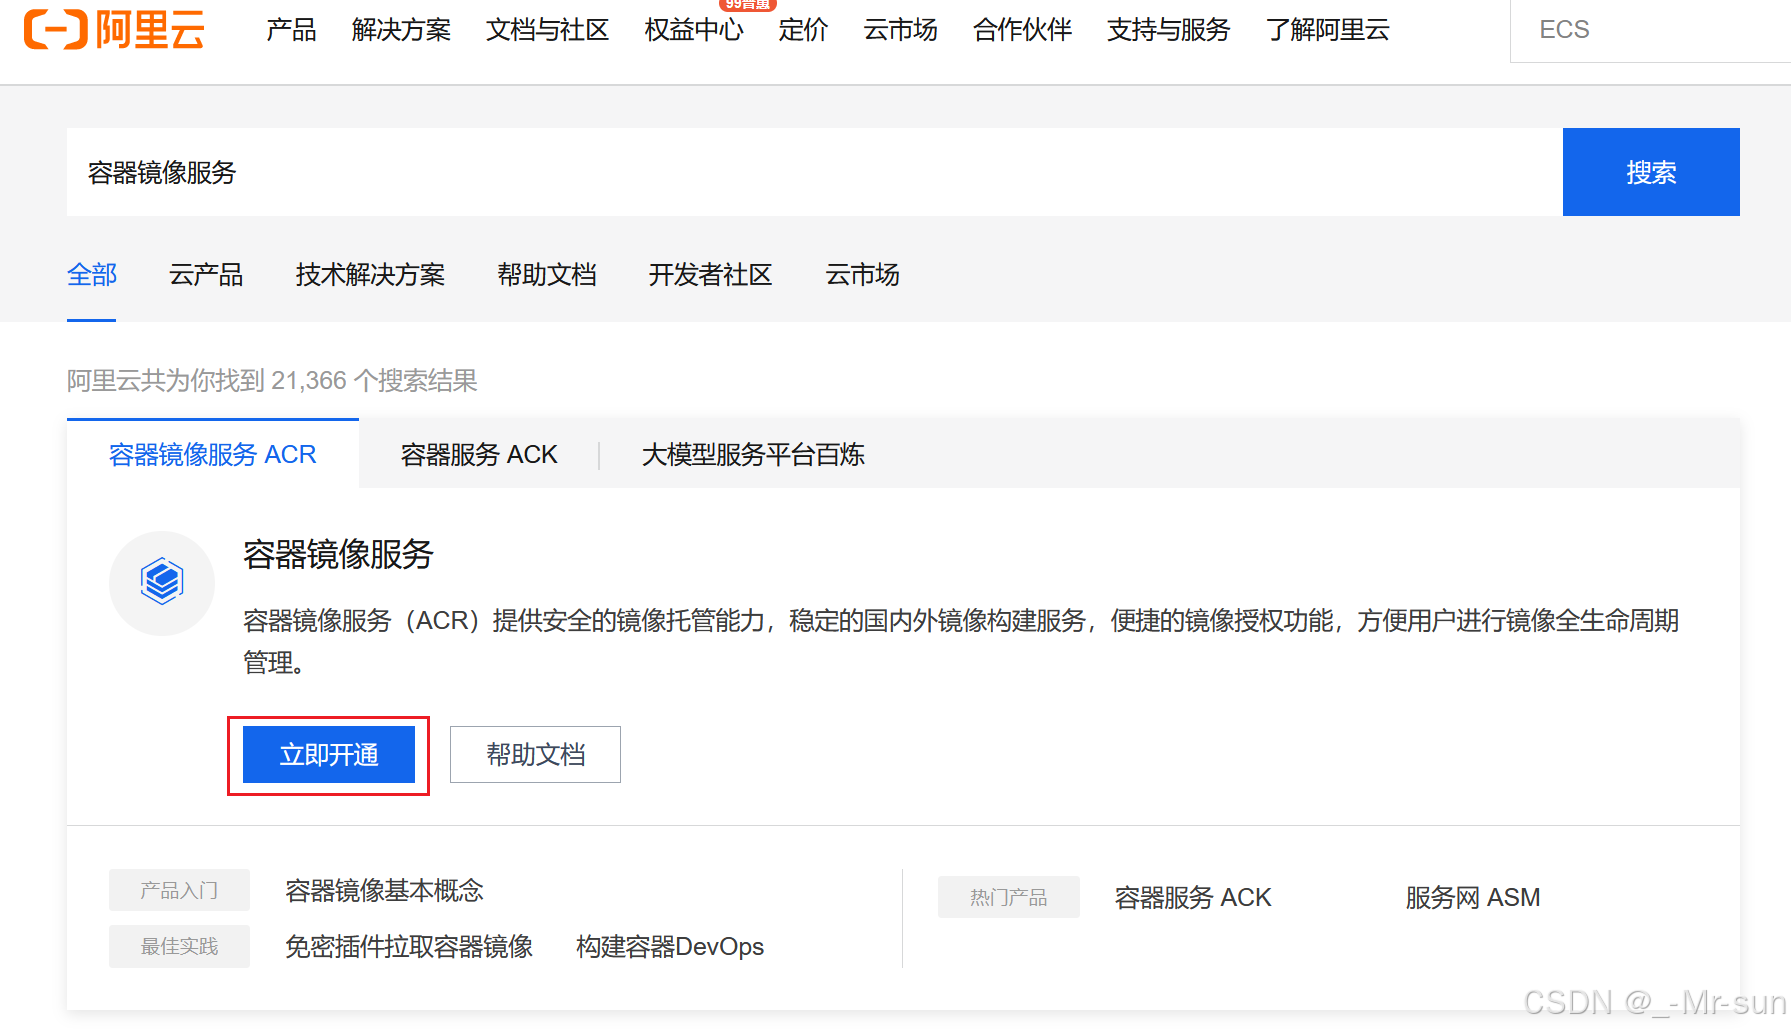Viewport: 1791px width, 1032px height.
Task: Click the 最佳实践 label
Action: point(179,946)
